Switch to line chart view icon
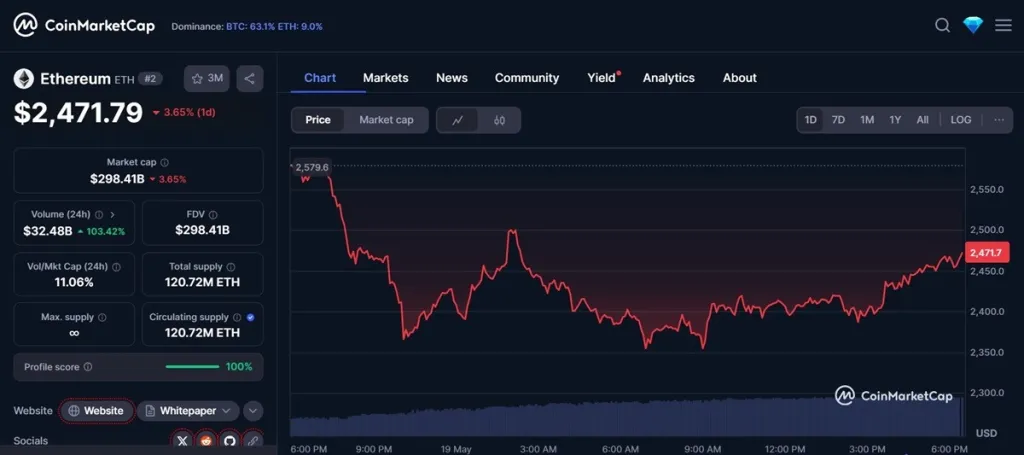This screenshot has height=455, width=1024. click(x=457, y=120)
